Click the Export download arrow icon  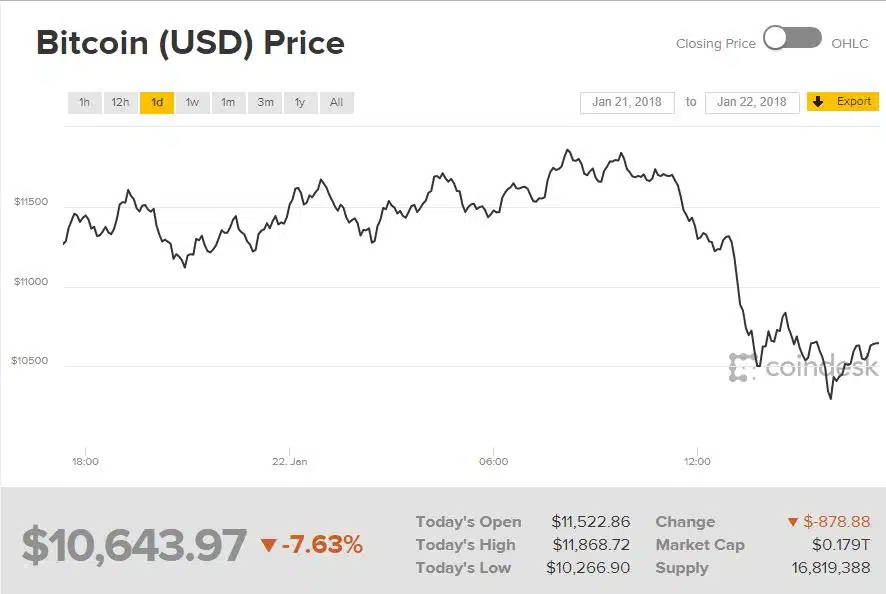[818, 102]
